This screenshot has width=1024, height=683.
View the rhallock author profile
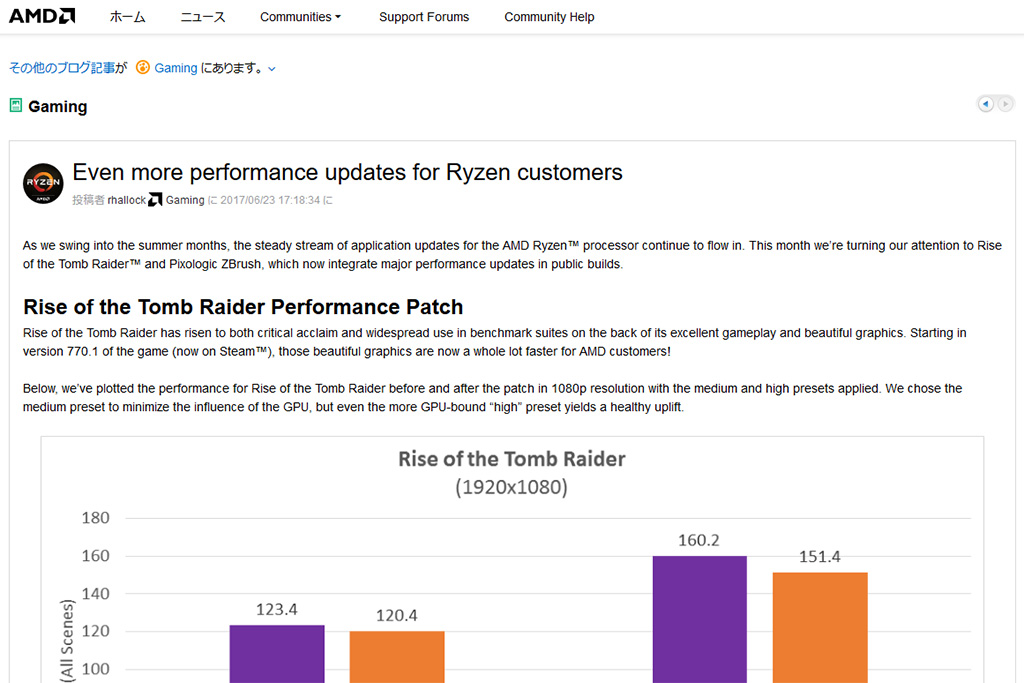[126, 200]
